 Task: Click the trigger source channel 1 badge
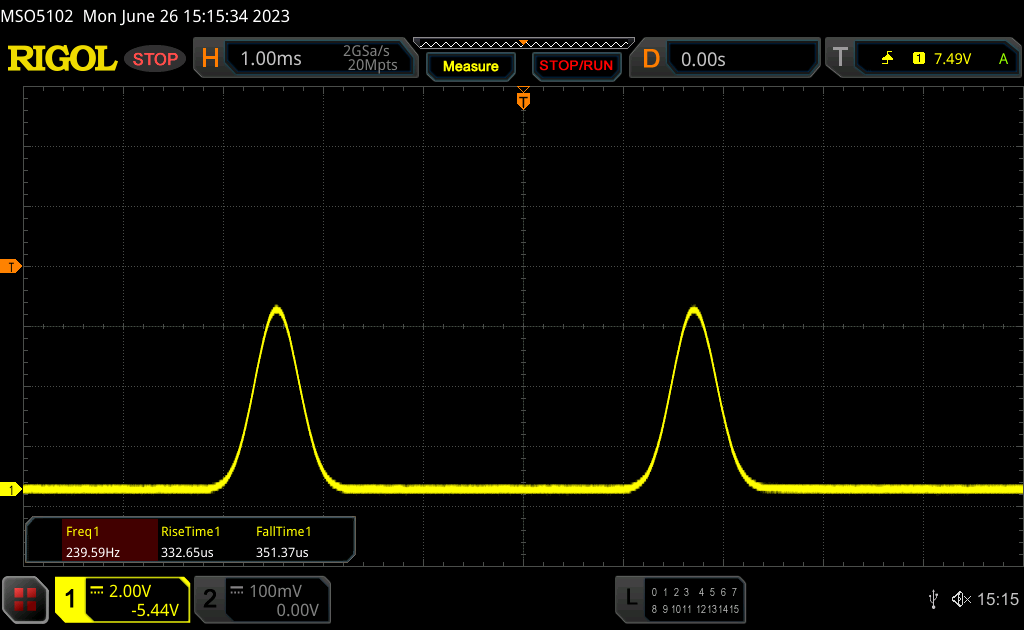919,59
